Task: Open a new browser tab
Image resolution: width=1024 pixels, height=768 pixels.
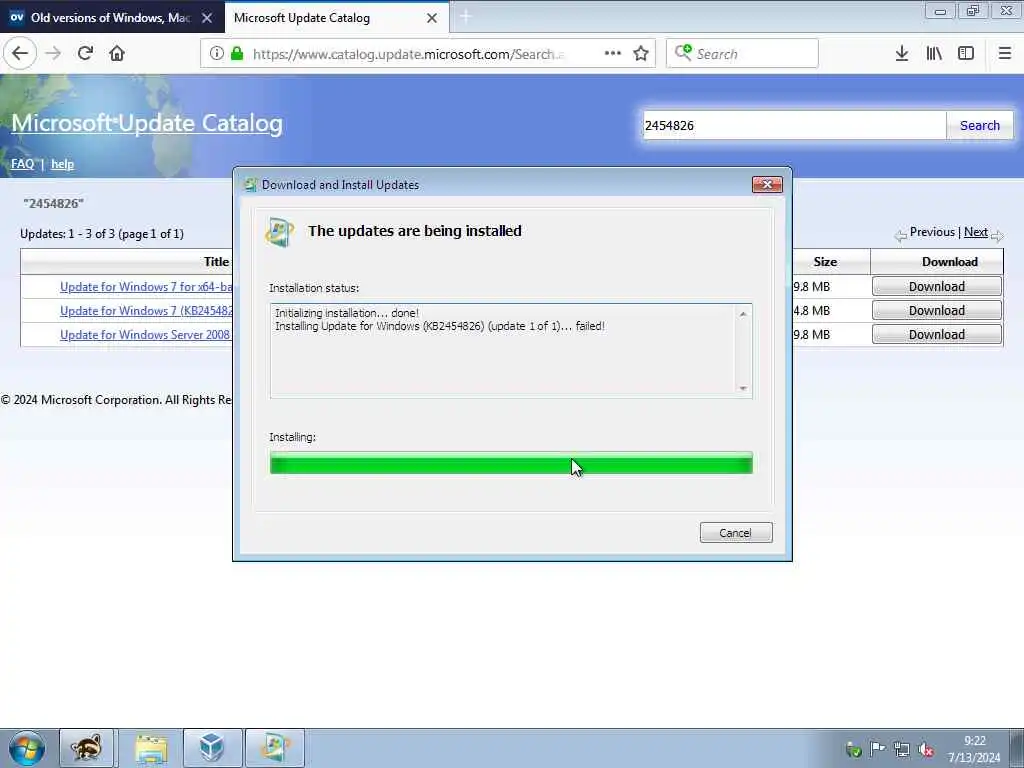Action: 466,18
